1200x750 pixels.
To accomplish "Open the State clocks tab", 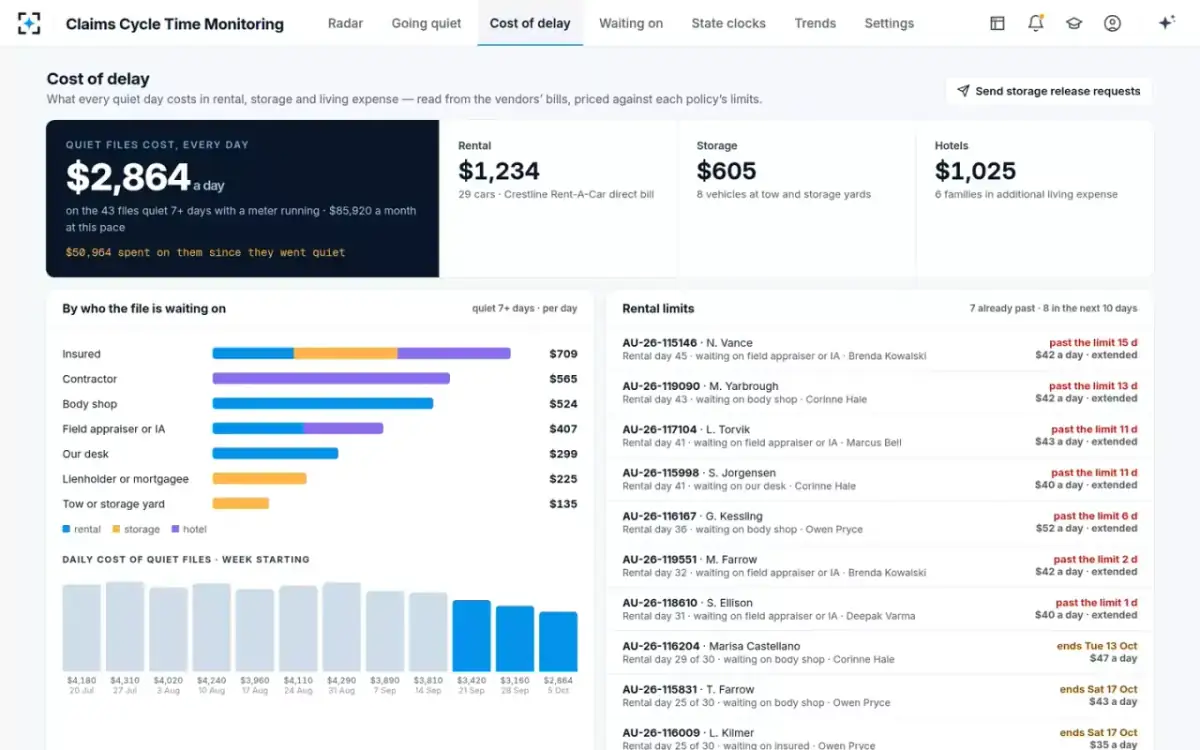I will click(728, 23).
